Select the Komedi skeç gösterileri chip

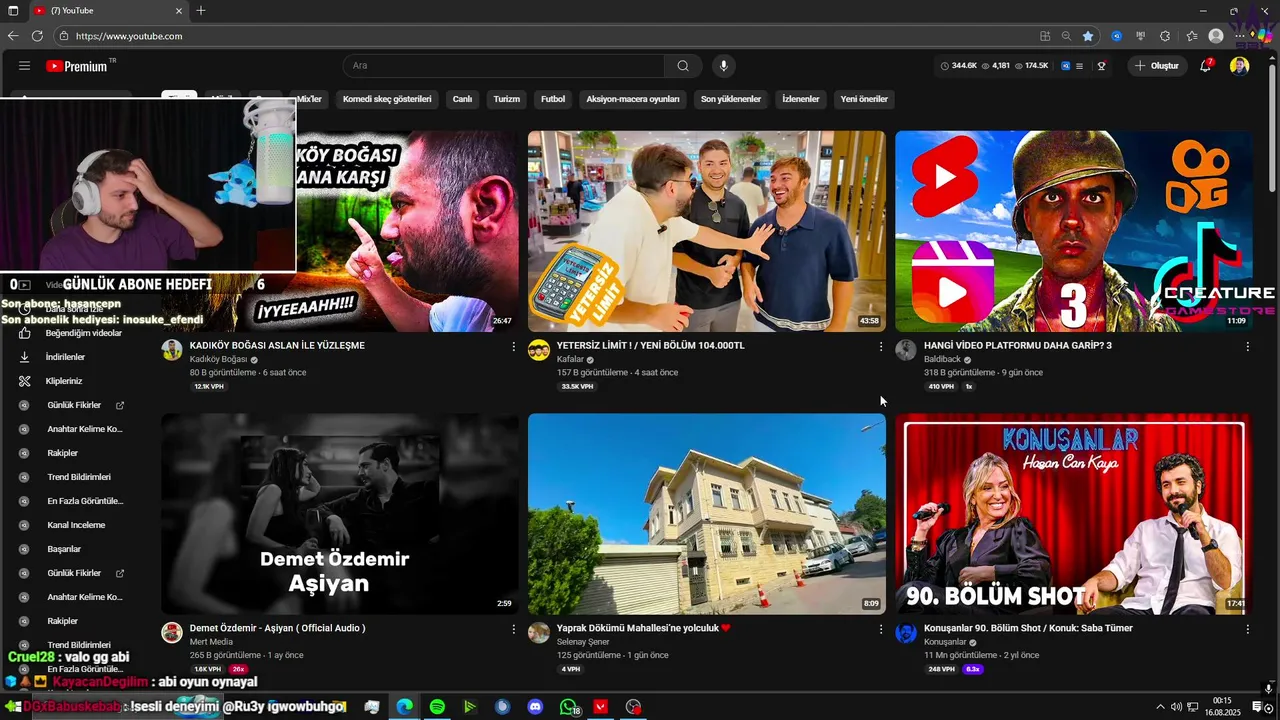(x=387, y=99)
